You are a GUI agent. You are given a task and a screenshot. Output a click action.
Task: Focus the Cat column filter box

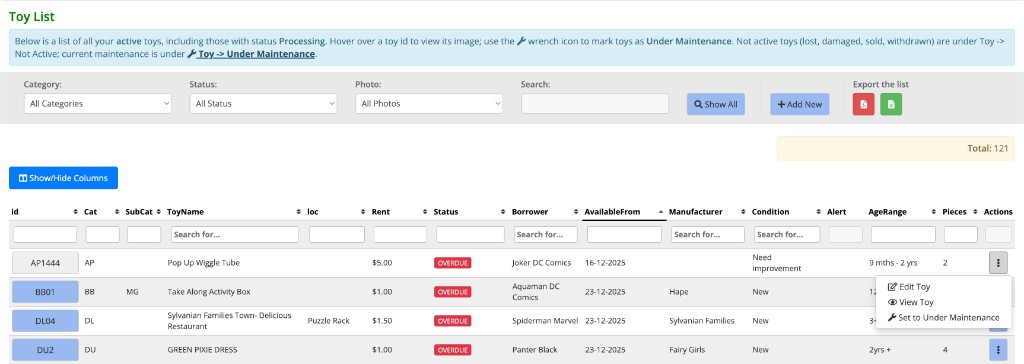pyautogui.click(x=103, y=234)
